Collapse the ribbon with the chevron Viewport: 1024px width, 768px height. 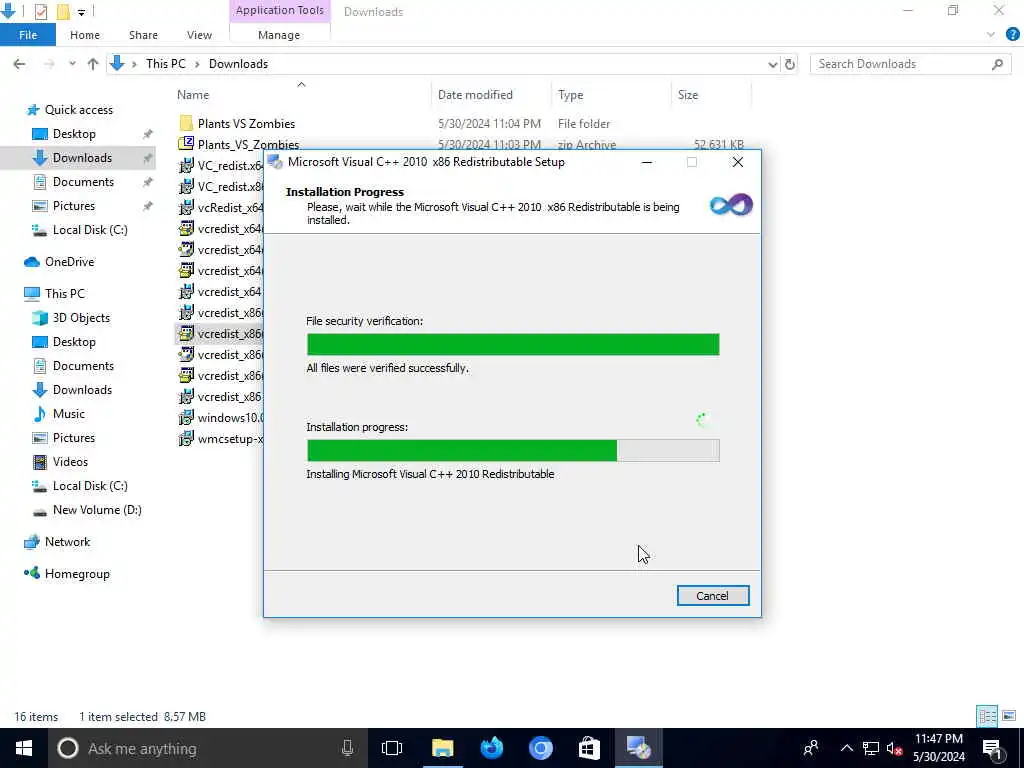(991, 35)
